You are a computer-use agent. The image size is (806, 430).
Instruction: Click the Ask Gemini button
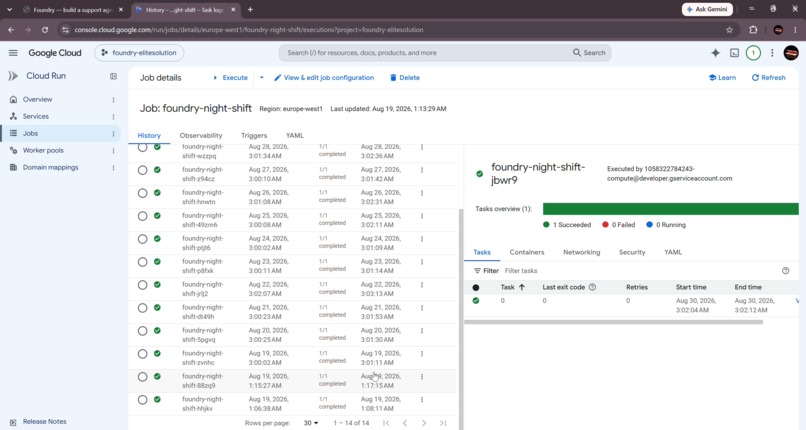707,9
